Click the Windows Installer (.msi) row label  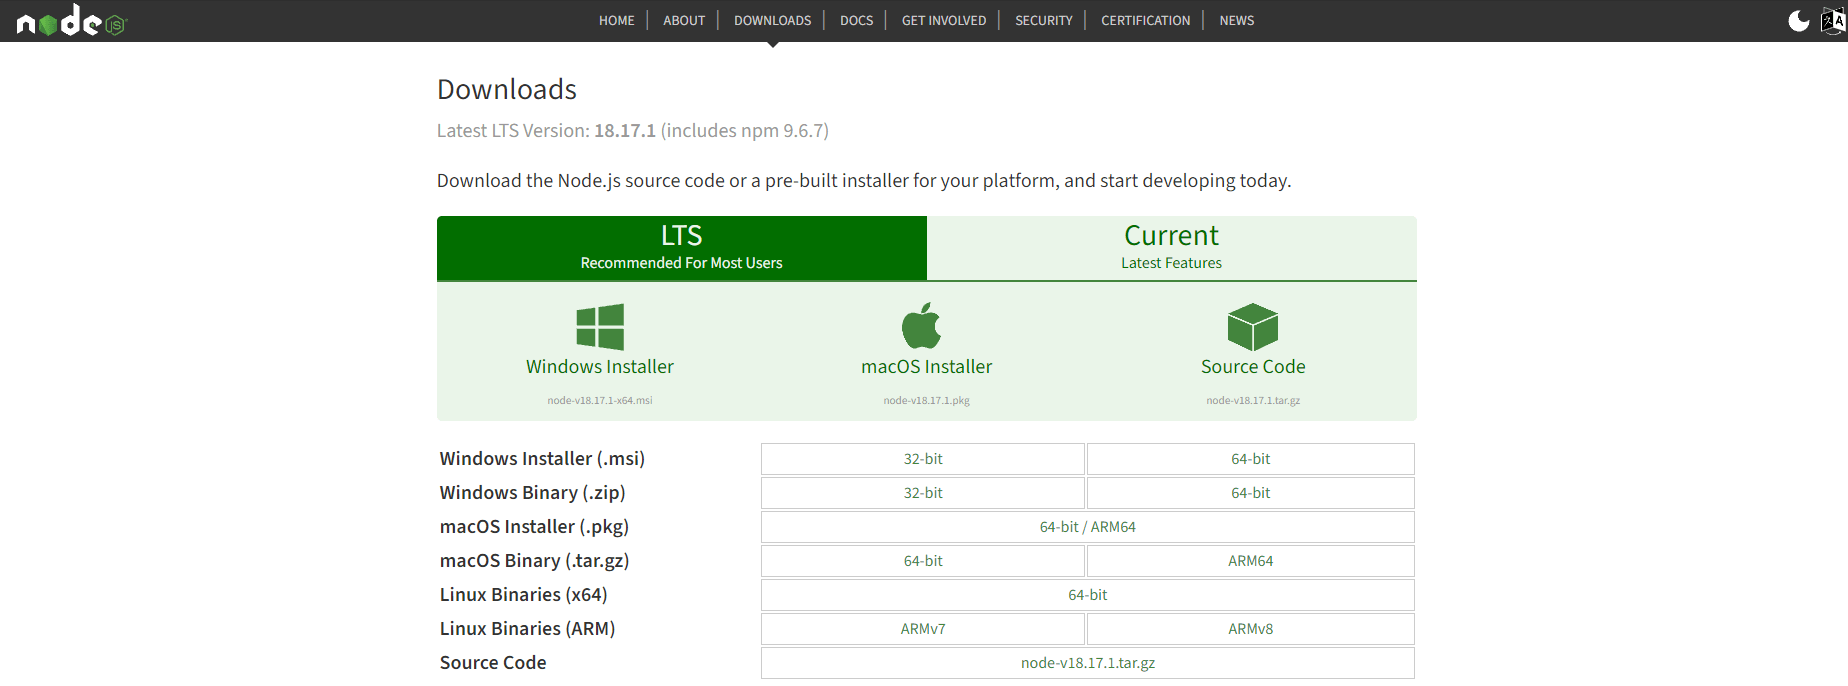pyautogui.click(x=542, y=459)
